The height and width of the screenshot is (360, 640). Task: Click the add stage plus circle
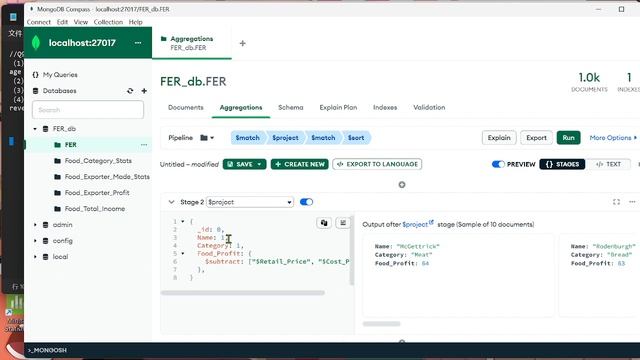[402, 185]
